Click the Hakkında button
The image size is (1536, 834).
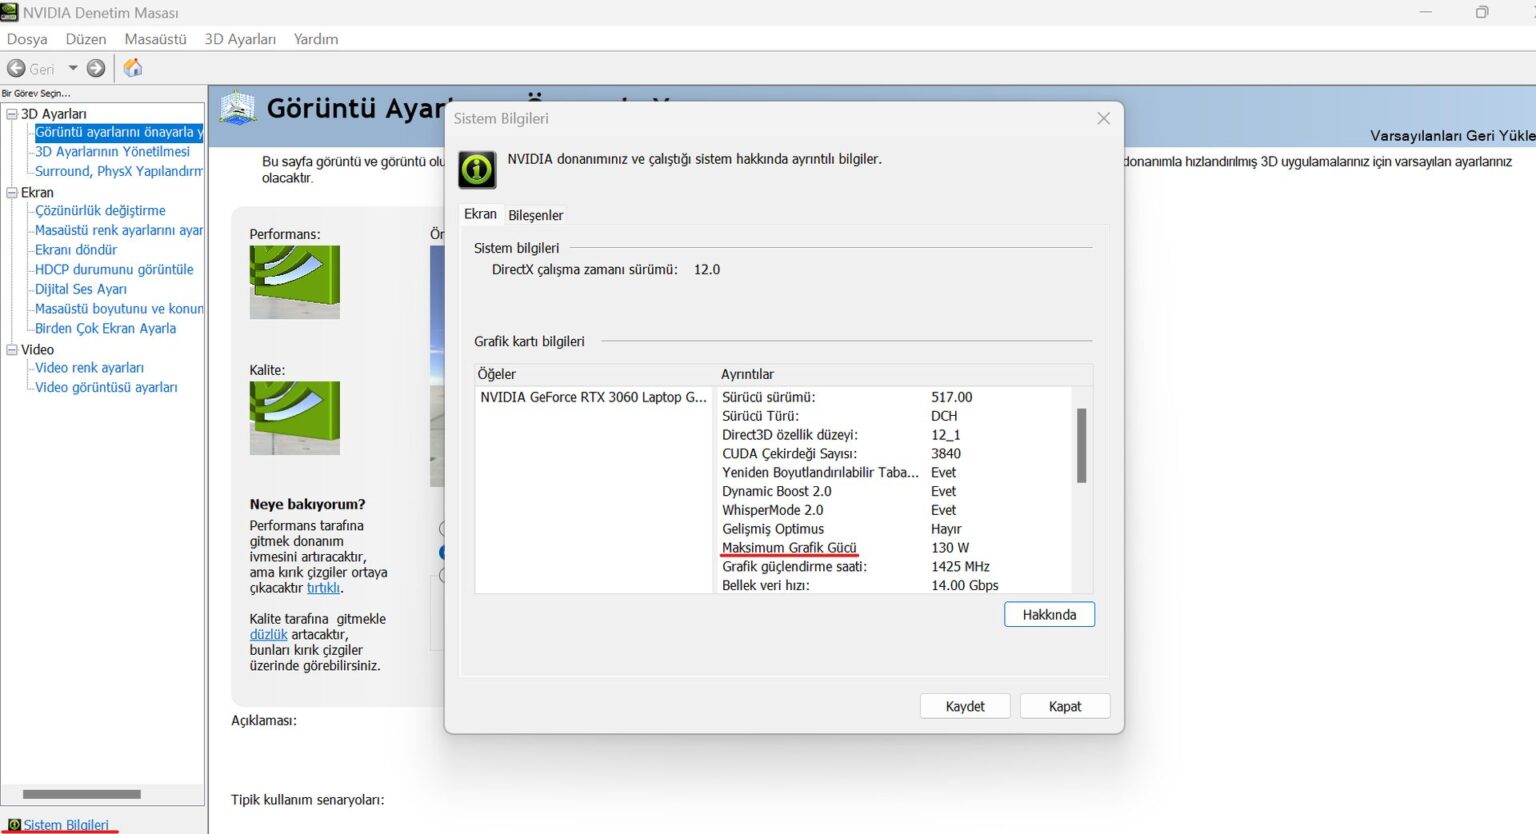coord(1048,614)
